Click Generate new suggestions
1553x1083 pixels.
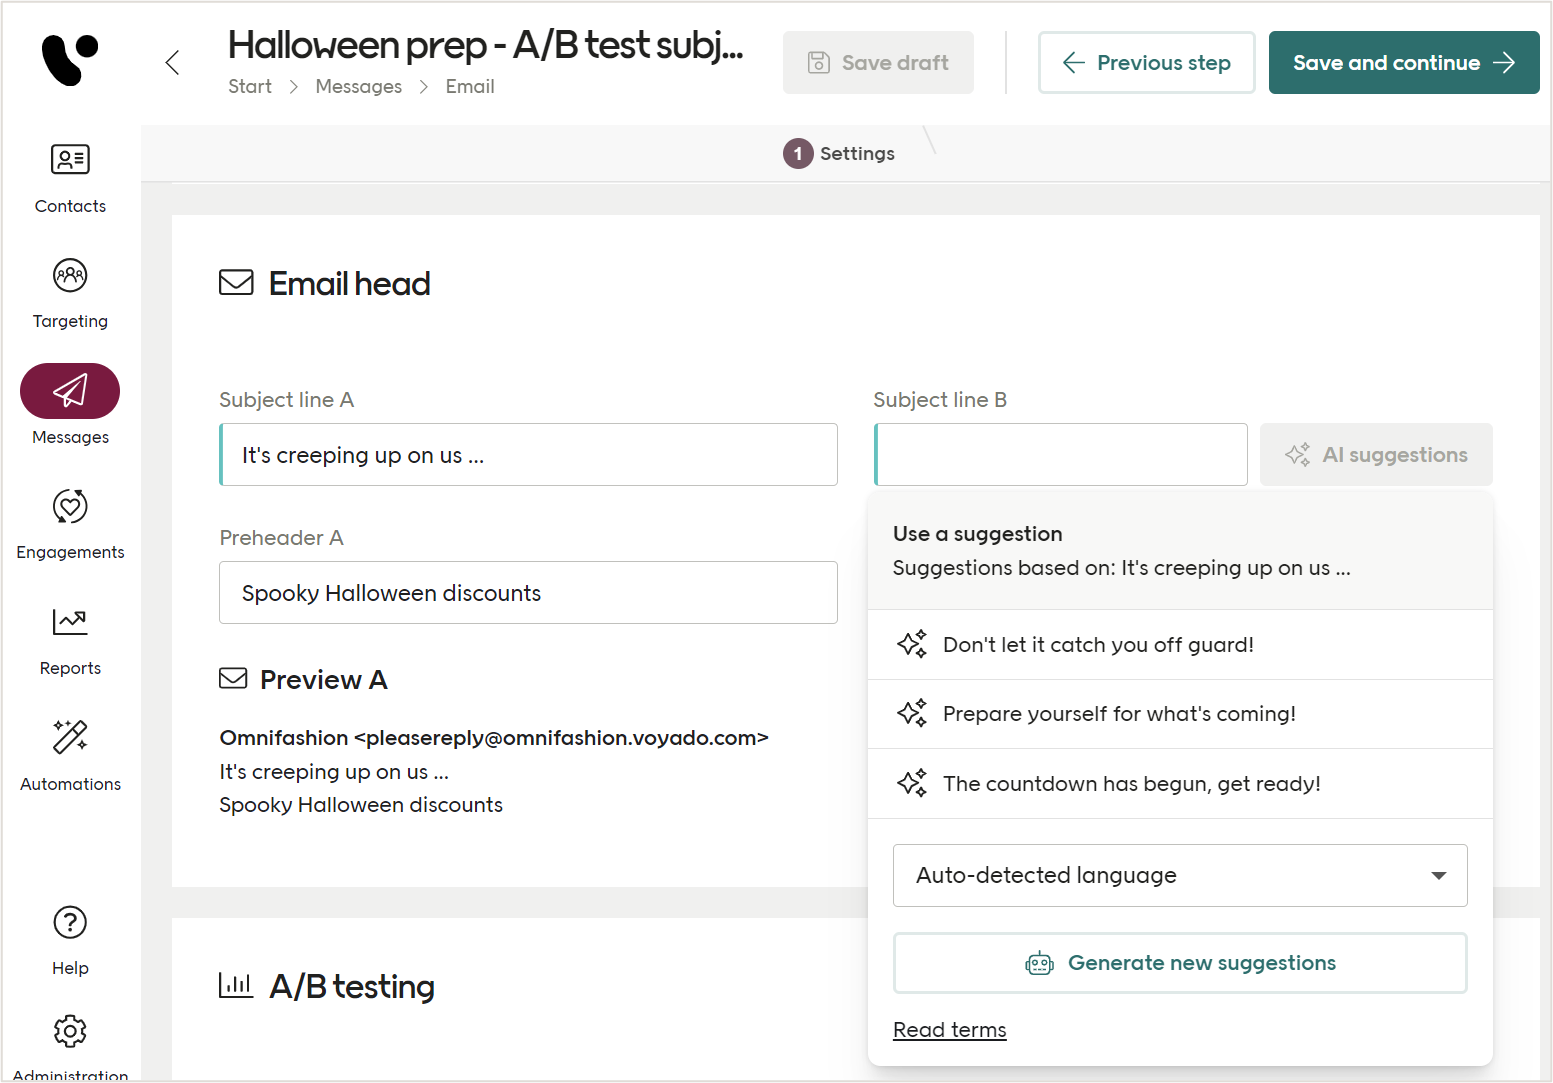coord(1180,962)
